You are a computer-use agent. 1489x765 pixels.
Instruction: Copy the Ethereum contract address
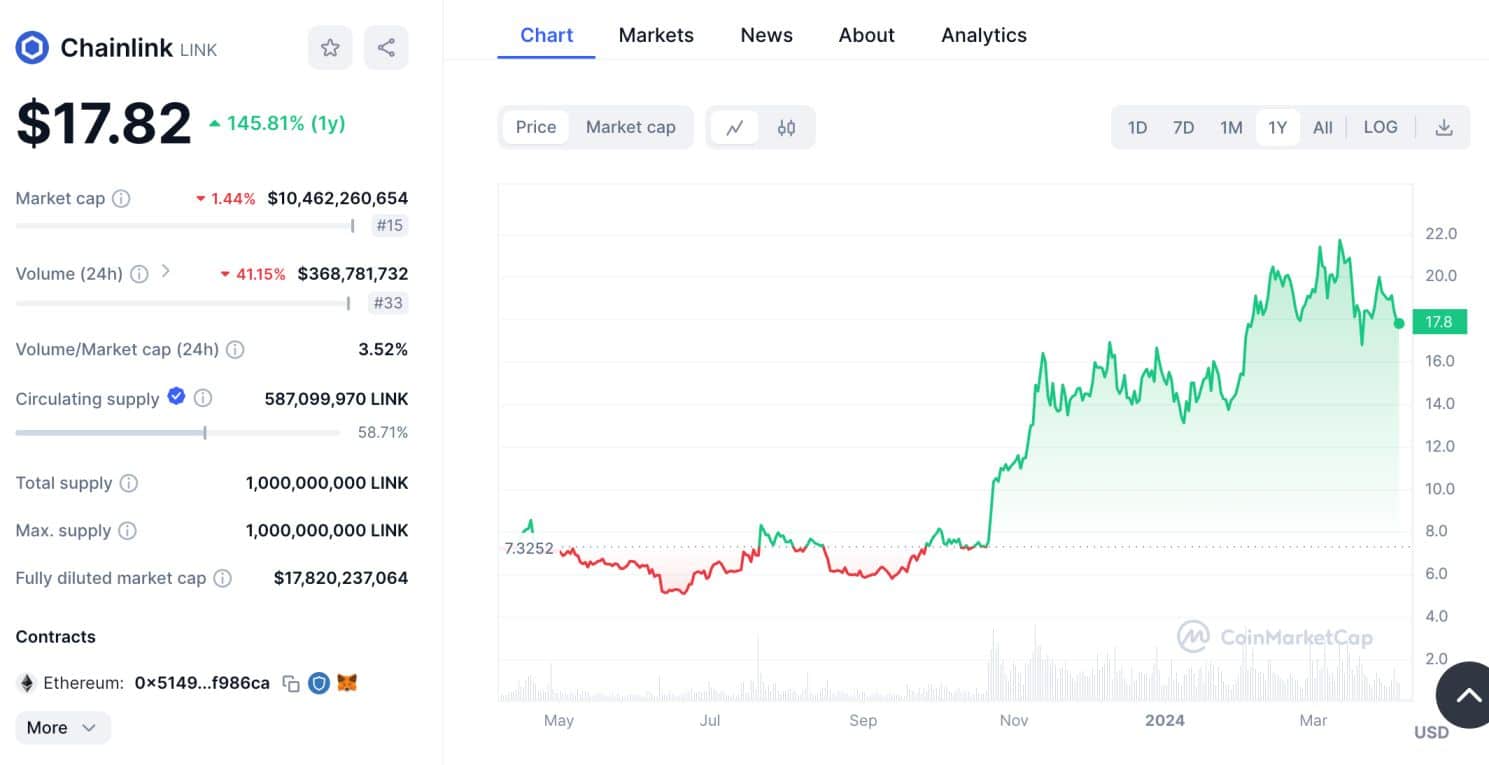tap(291, 684)
